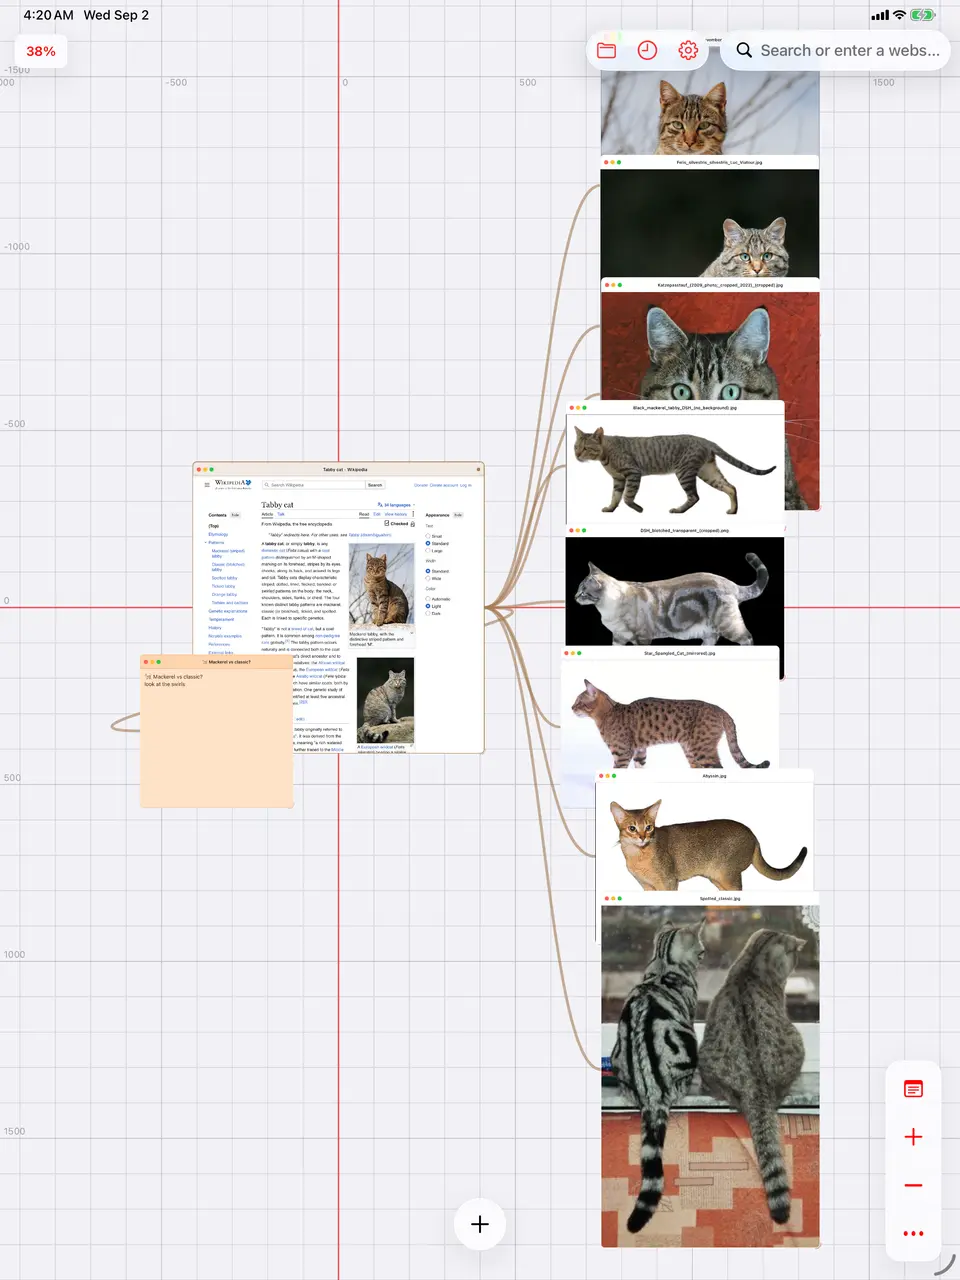
Task: Click hide next to Appearance heading
Action: [458, 515]
